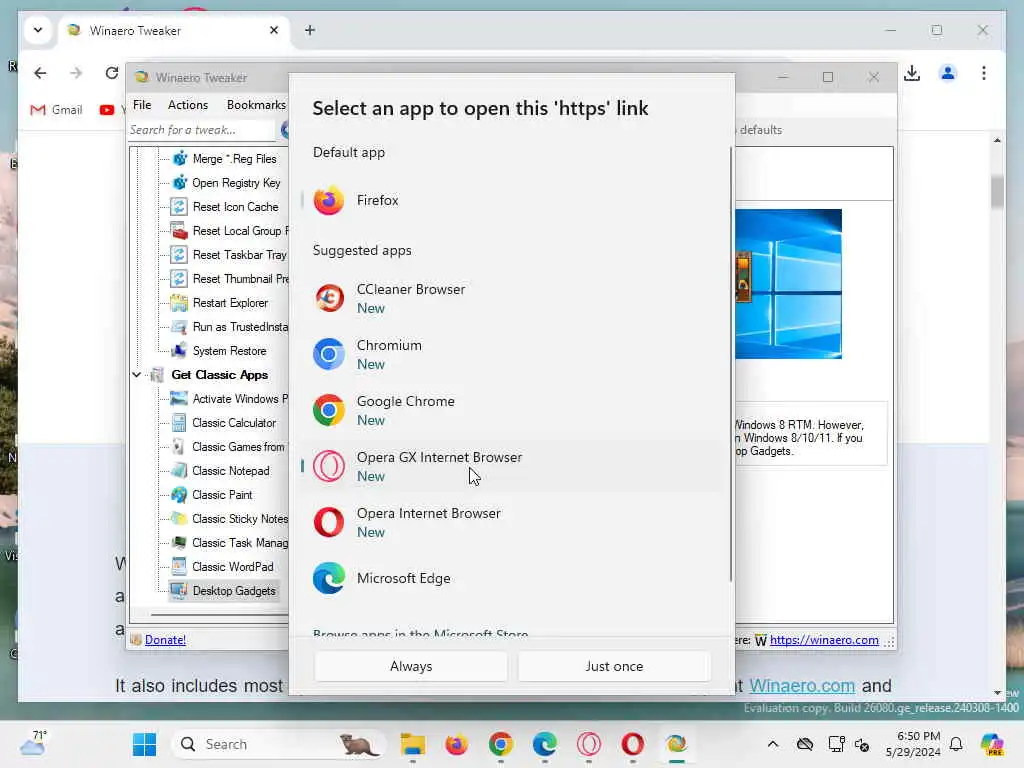Open the browser downloads icon
The image size is (1024, 768).
click(x=912, y=73)
